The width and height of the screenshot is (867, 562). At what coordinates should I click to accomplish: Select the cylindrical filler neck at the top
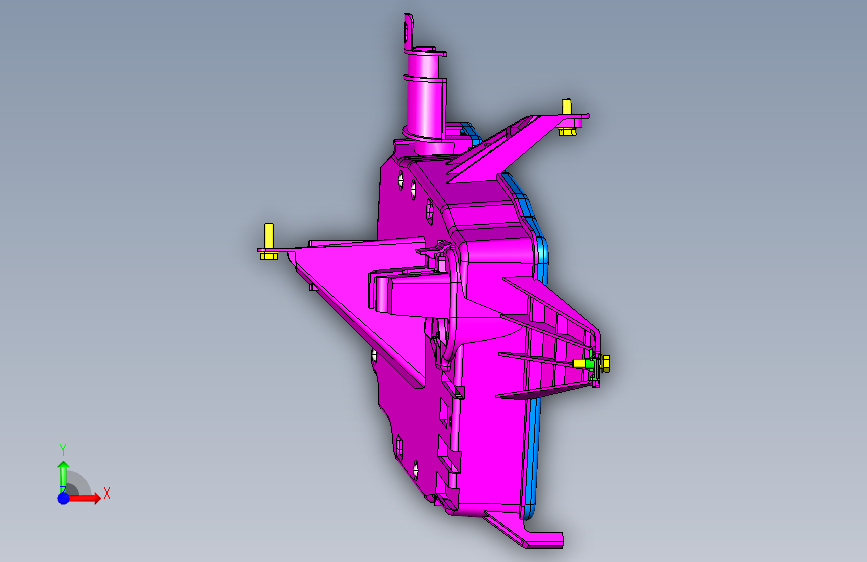tap(425, 100)
